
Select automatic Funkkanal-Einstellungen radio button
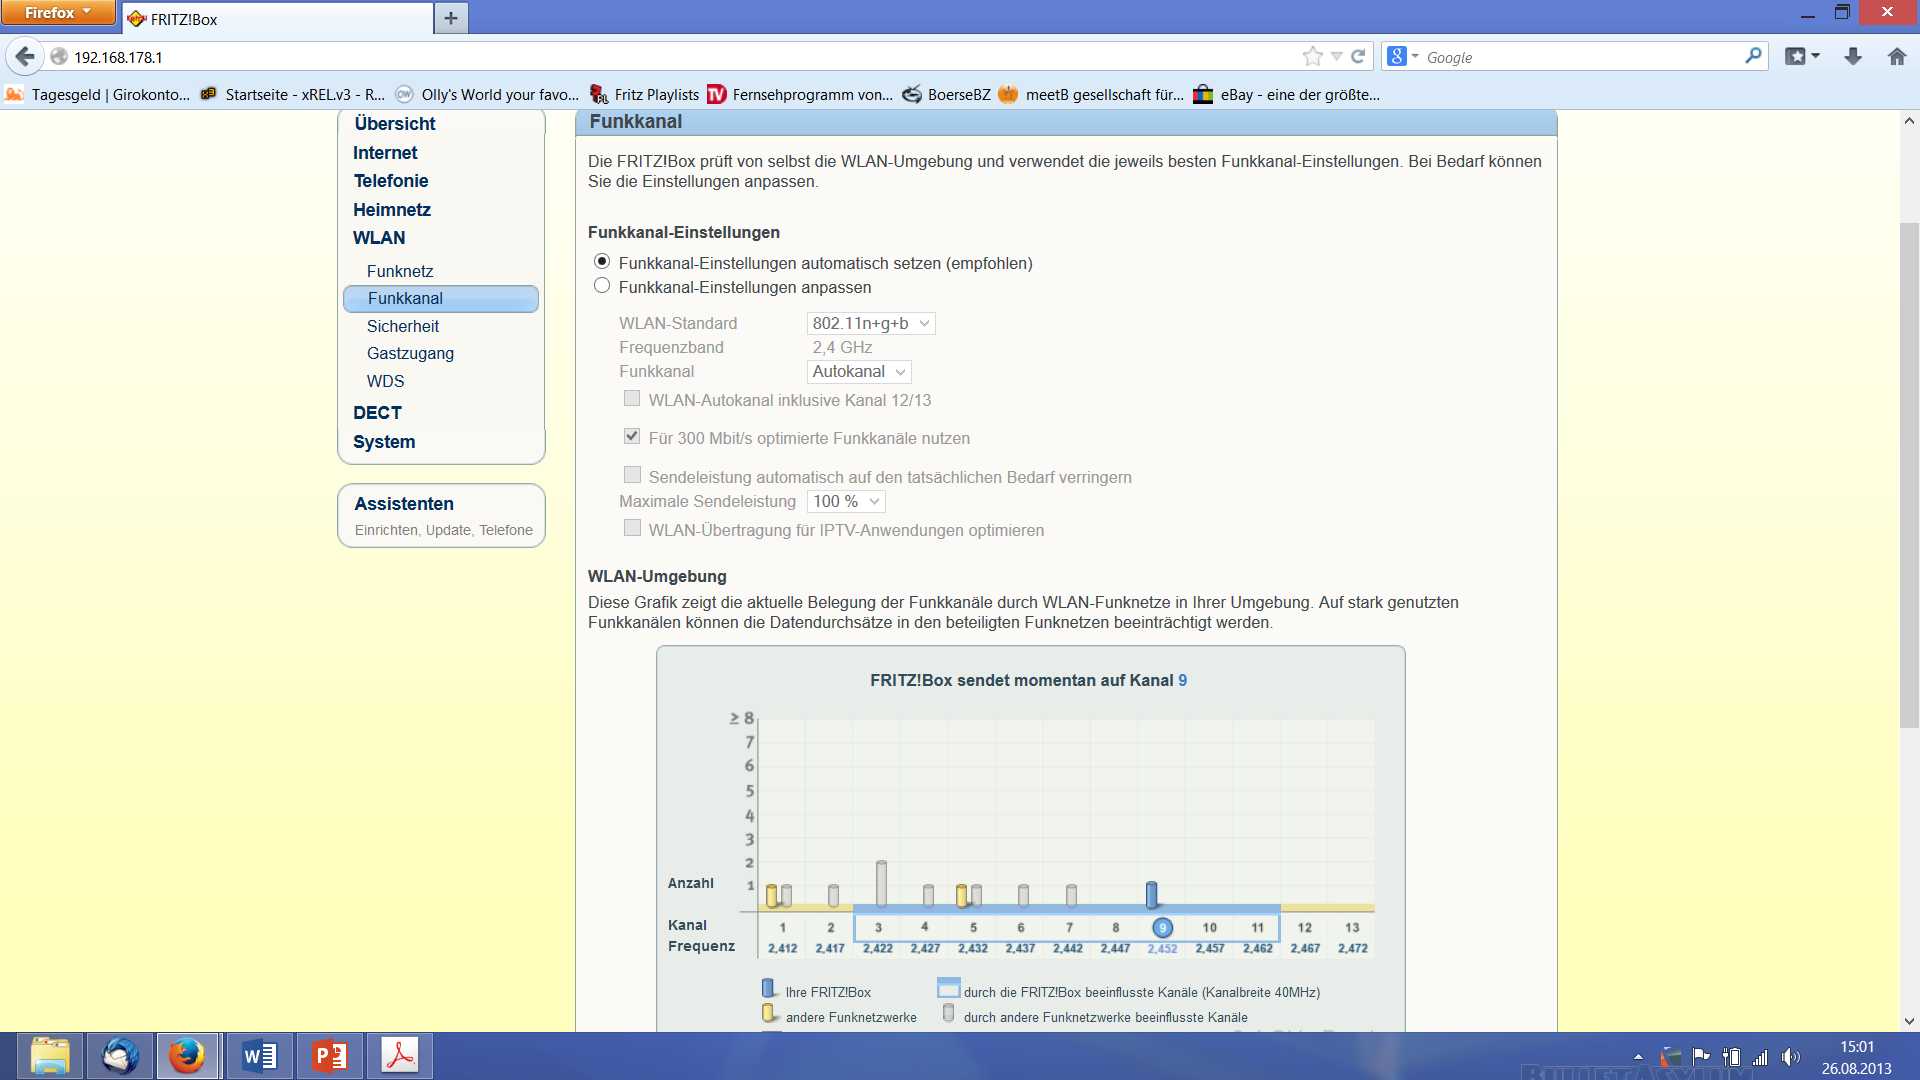tap(602, 262)
